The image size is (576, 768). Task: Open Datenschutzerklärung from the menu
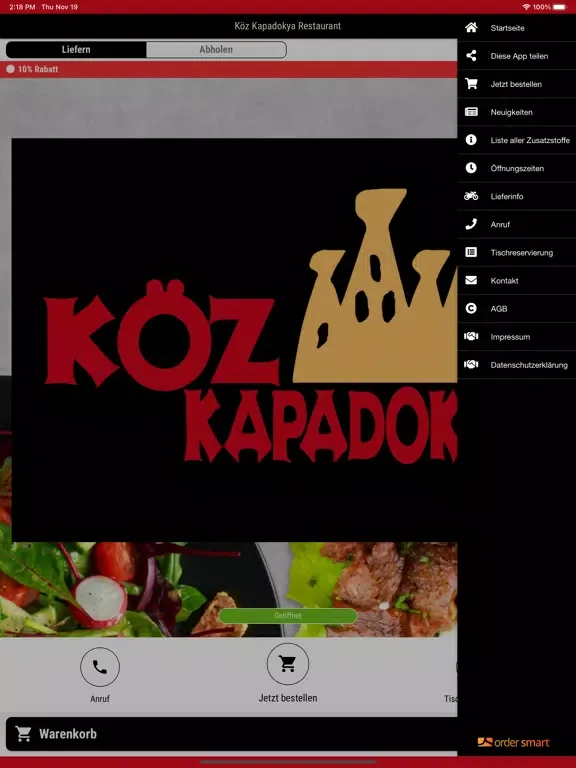(x=517, y=365)
